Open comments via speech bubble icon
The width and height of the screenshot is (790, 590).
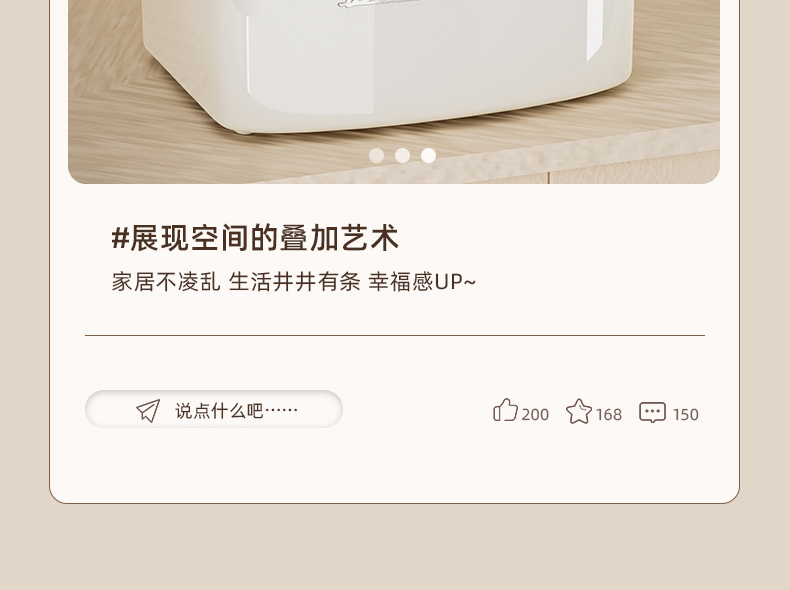coord(652,412)
